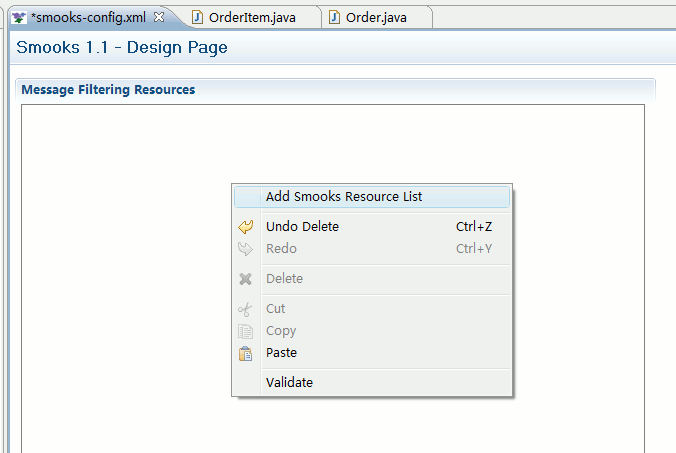The width and height of the screenshot is (676, 453).
Task: Choose Cut from the context menu
Action: point(372,309)
